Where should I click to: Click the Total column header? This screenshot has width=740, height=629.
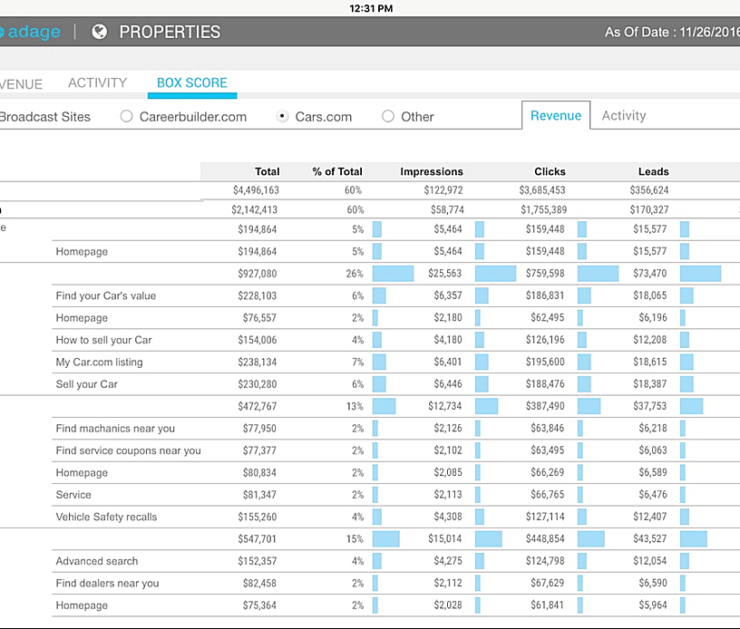pyautogui.click(x=267, y=172)
